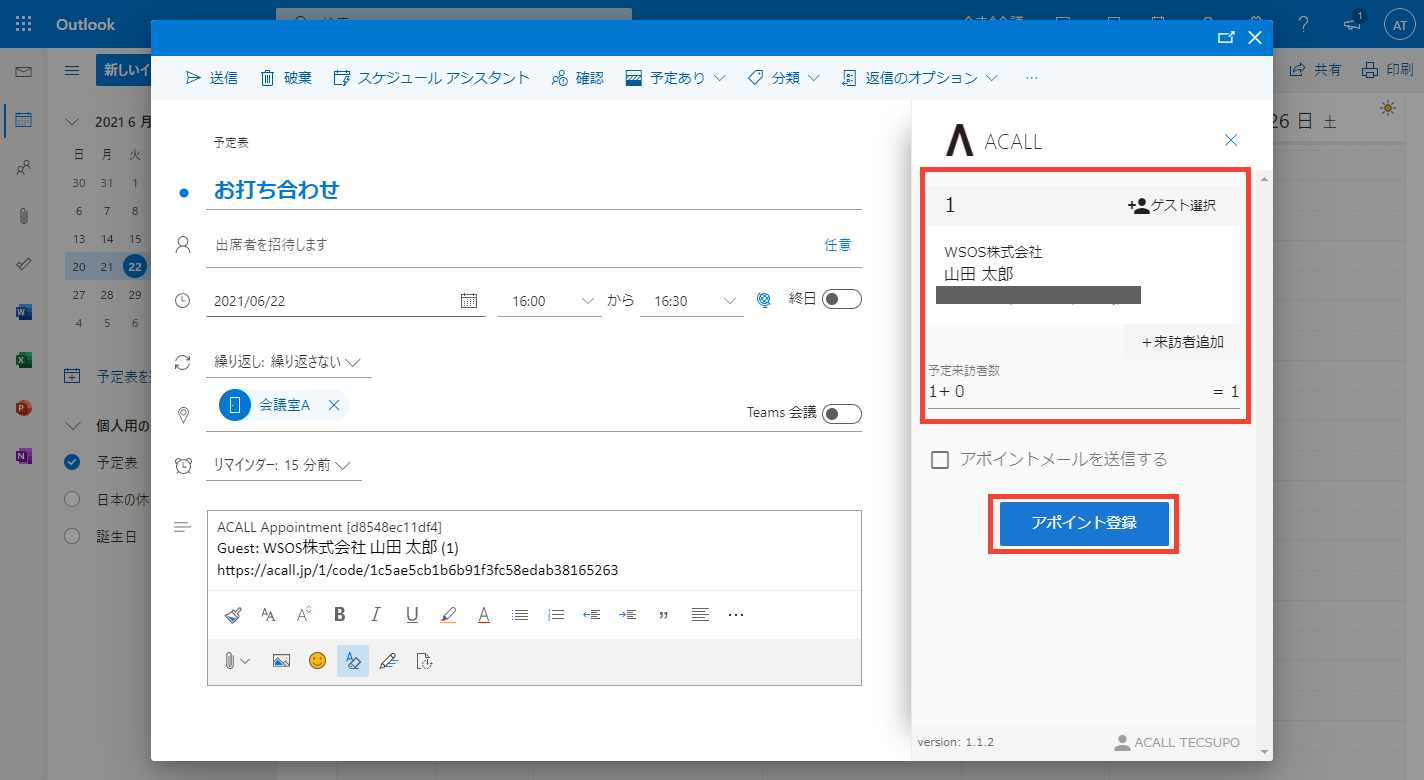Viewport: 1424px width, 780px height.
Task: Enable the Teams 会議 switch
Action: tap(842, 413)
